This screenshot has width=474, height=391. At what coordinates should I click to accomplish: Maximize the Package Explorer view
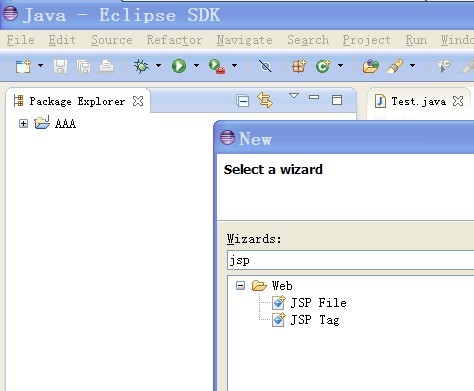pyautogui.click(x=337, y=100)
